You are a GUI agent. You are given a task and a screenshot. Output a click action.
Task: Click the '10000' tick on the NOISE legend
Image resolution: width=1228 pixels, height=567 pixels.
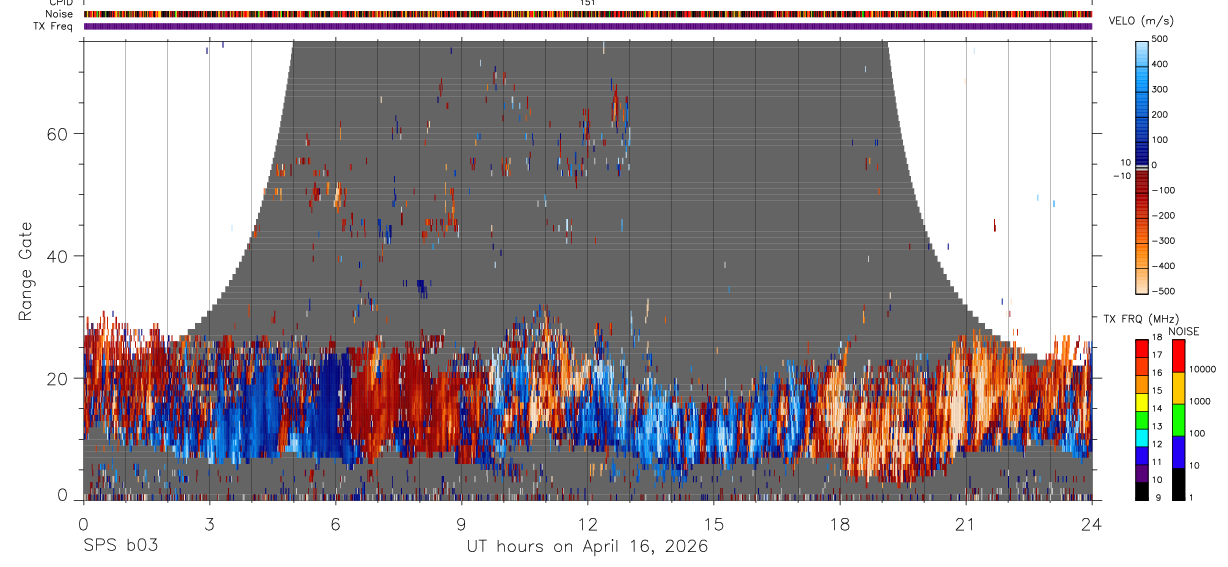point(1205,369)
